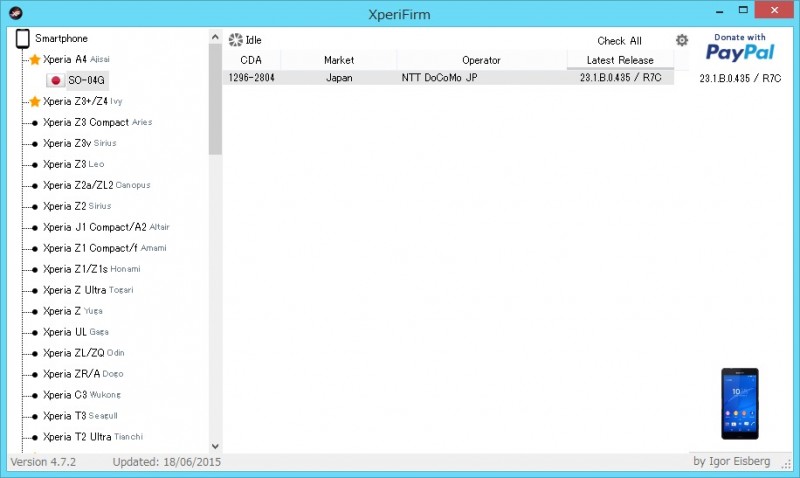Click the Smartphone device icon
The image size is (800, 478).
pyautogui.click(x=22, y=39)
